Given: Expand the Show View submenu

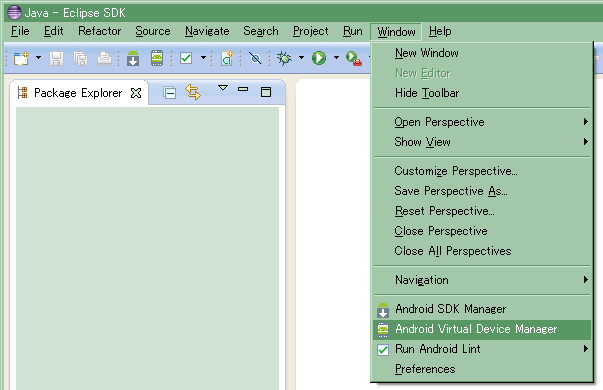Looking at the screenshot, I should 482,142.
